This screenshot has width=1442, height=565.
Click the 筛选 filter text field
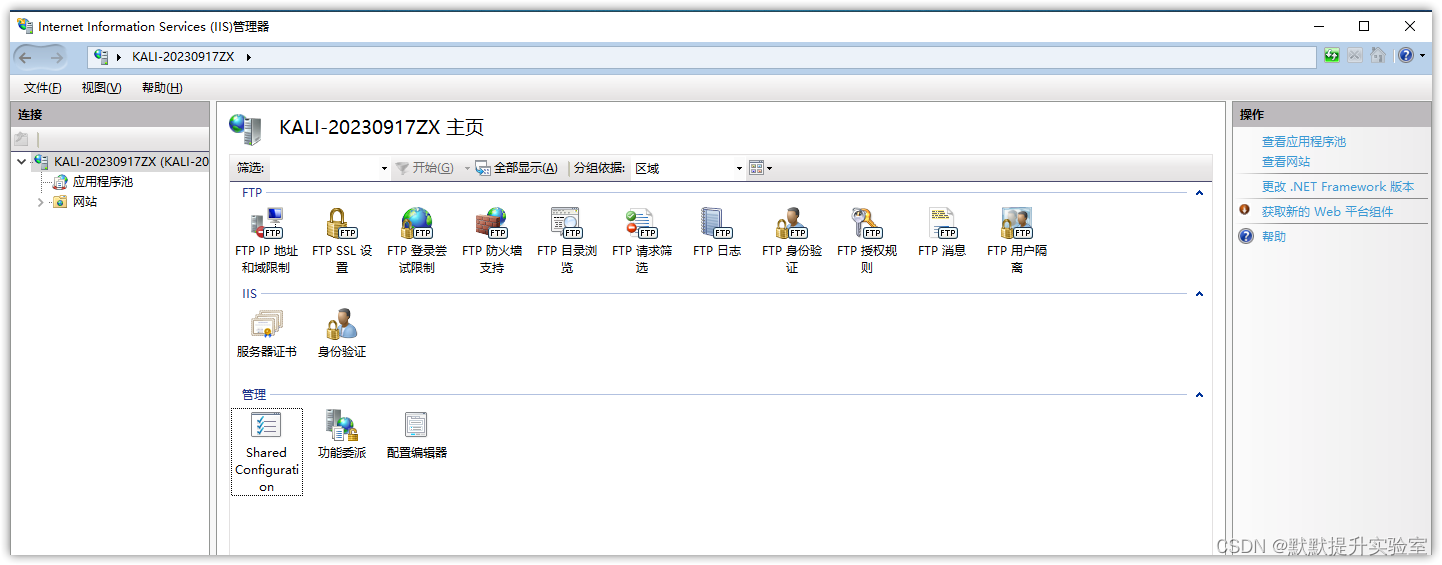[x=322, y=169]
